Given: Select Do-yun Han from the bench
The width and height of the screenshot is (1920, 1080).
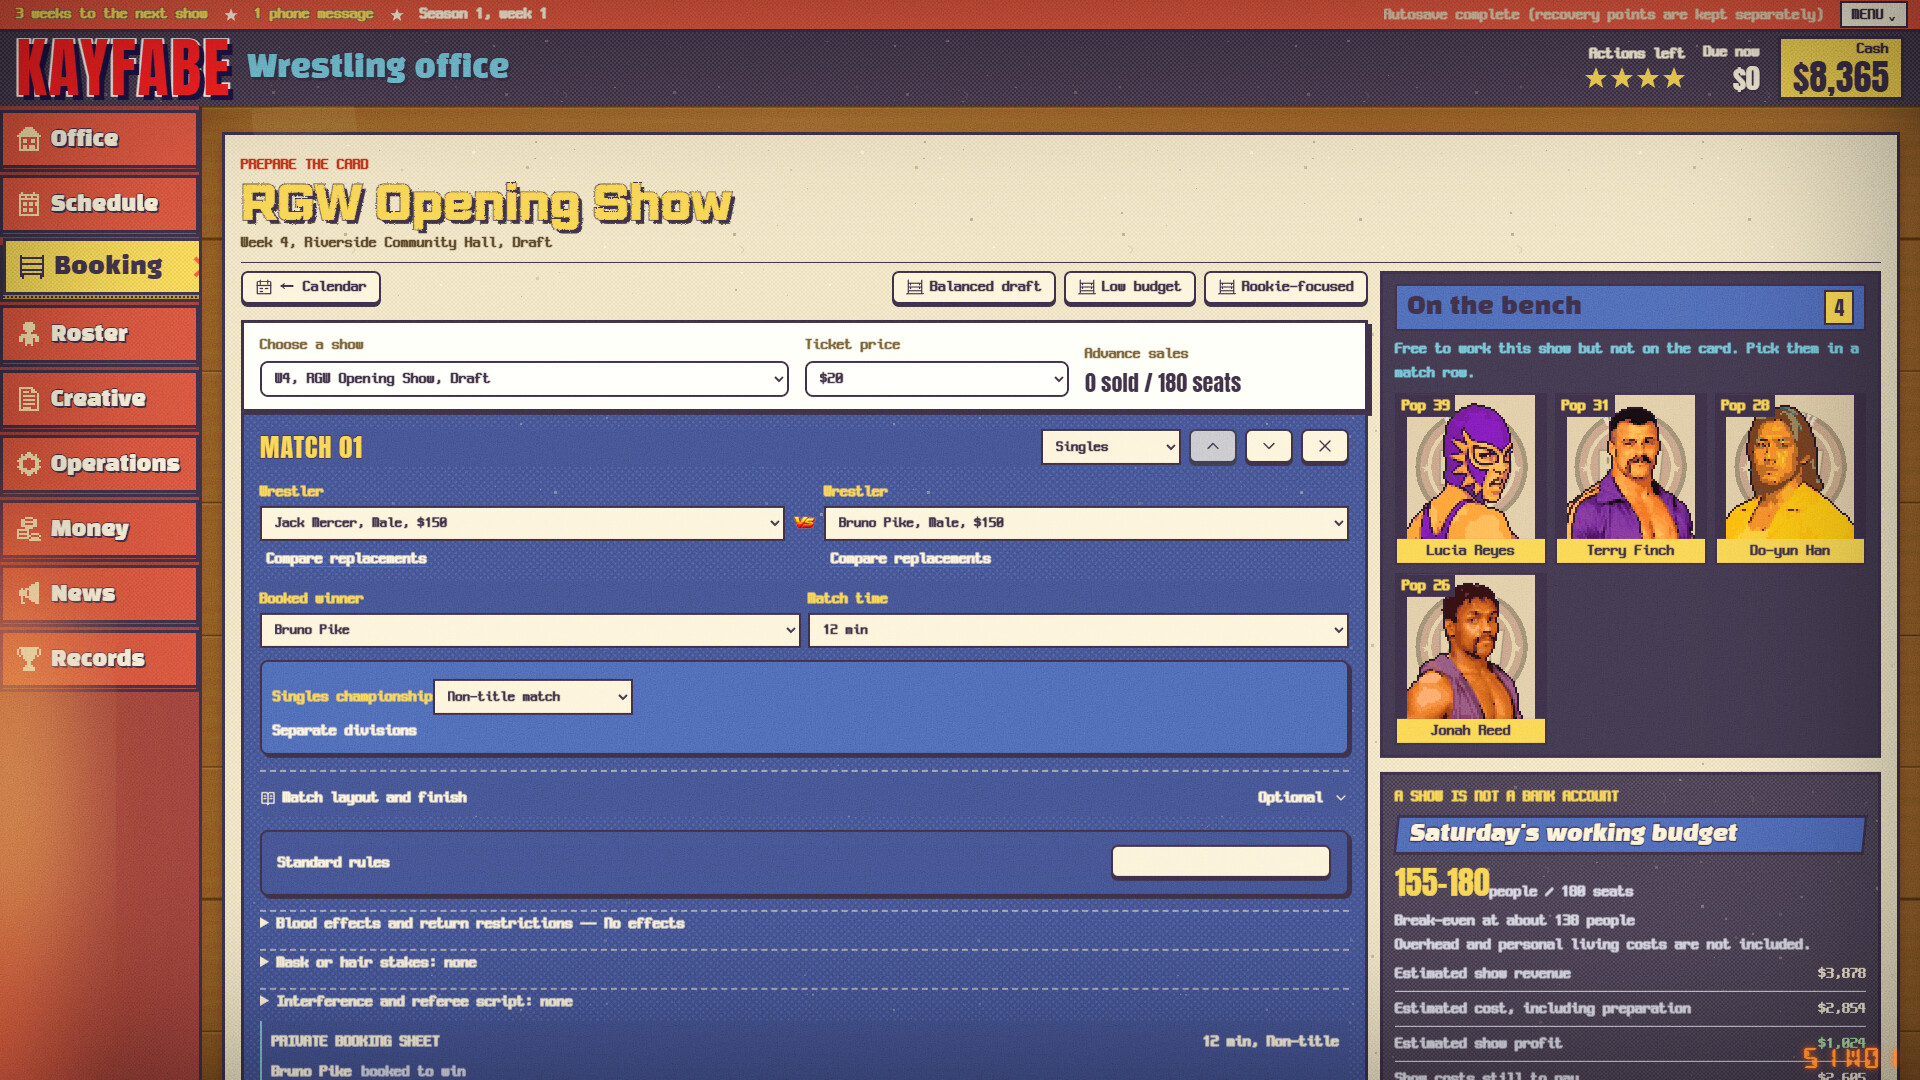Looking at the screenshot, I should 1790,479.
